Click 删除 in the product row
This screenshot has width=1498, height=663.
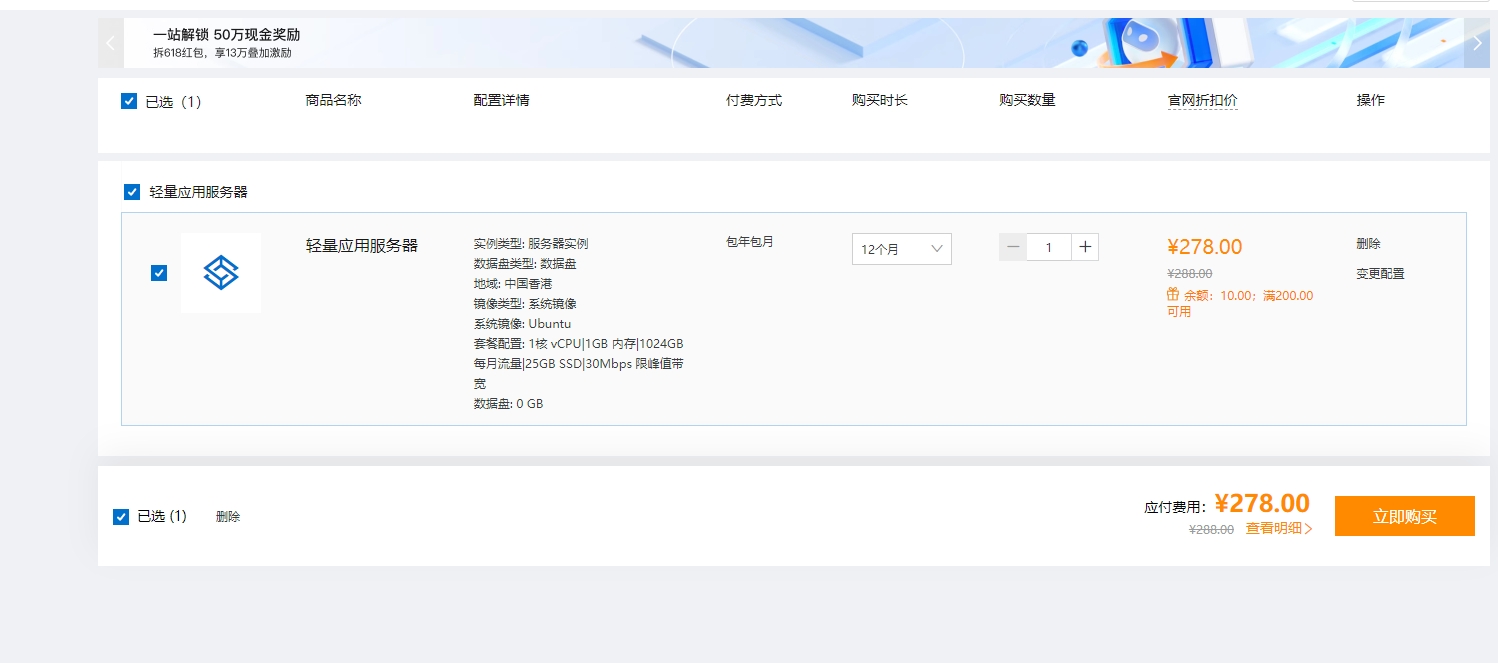(x=1368, y=244)
